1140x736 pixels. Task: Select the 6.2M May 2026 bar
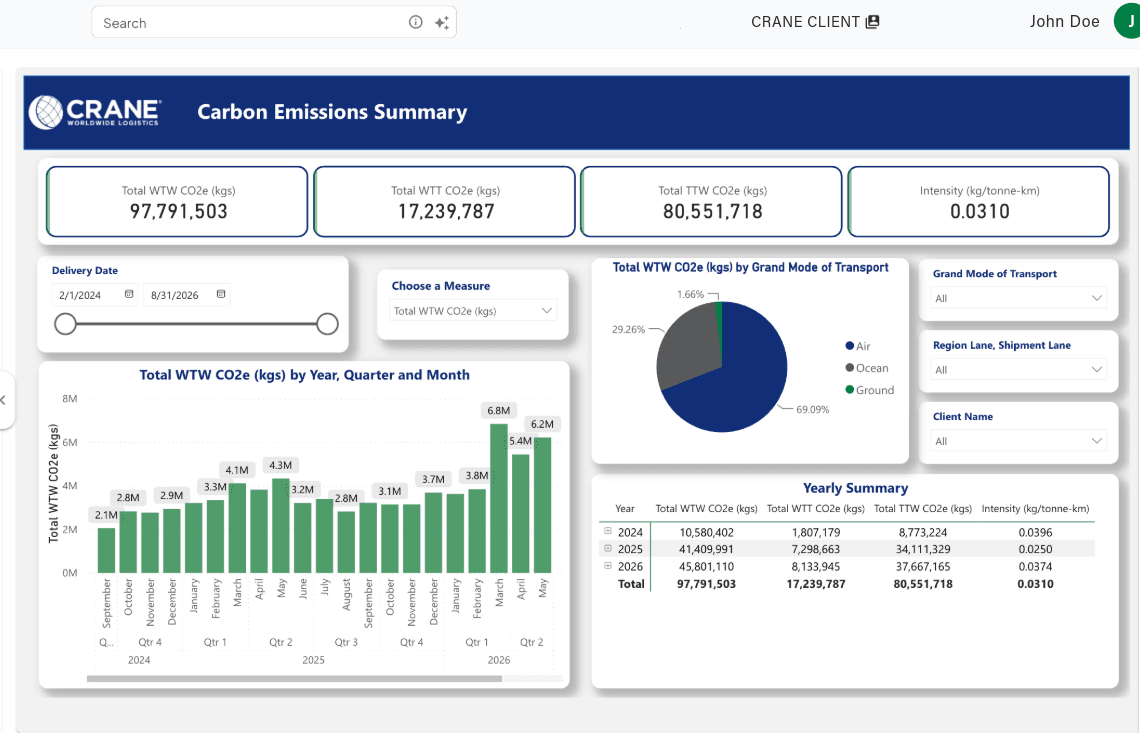click(542, 505)
